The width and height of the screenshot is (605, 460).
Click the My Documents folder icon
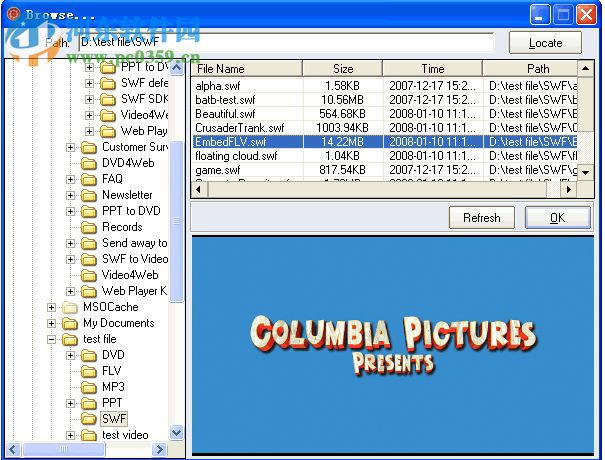click(70, 323)
